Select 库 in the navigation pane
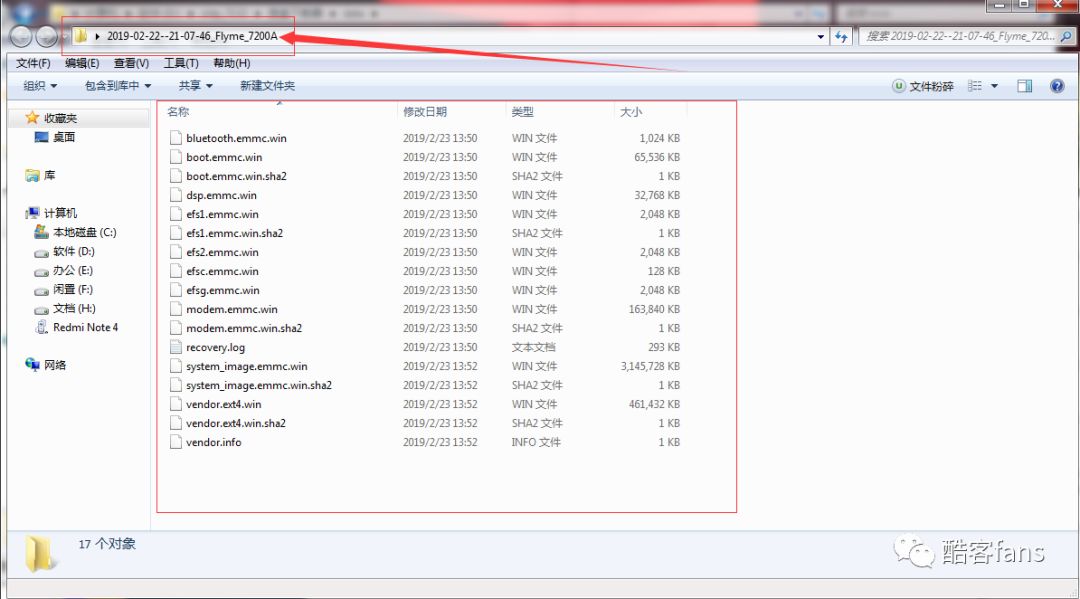The image size is (1080, 599). point(49,175)
